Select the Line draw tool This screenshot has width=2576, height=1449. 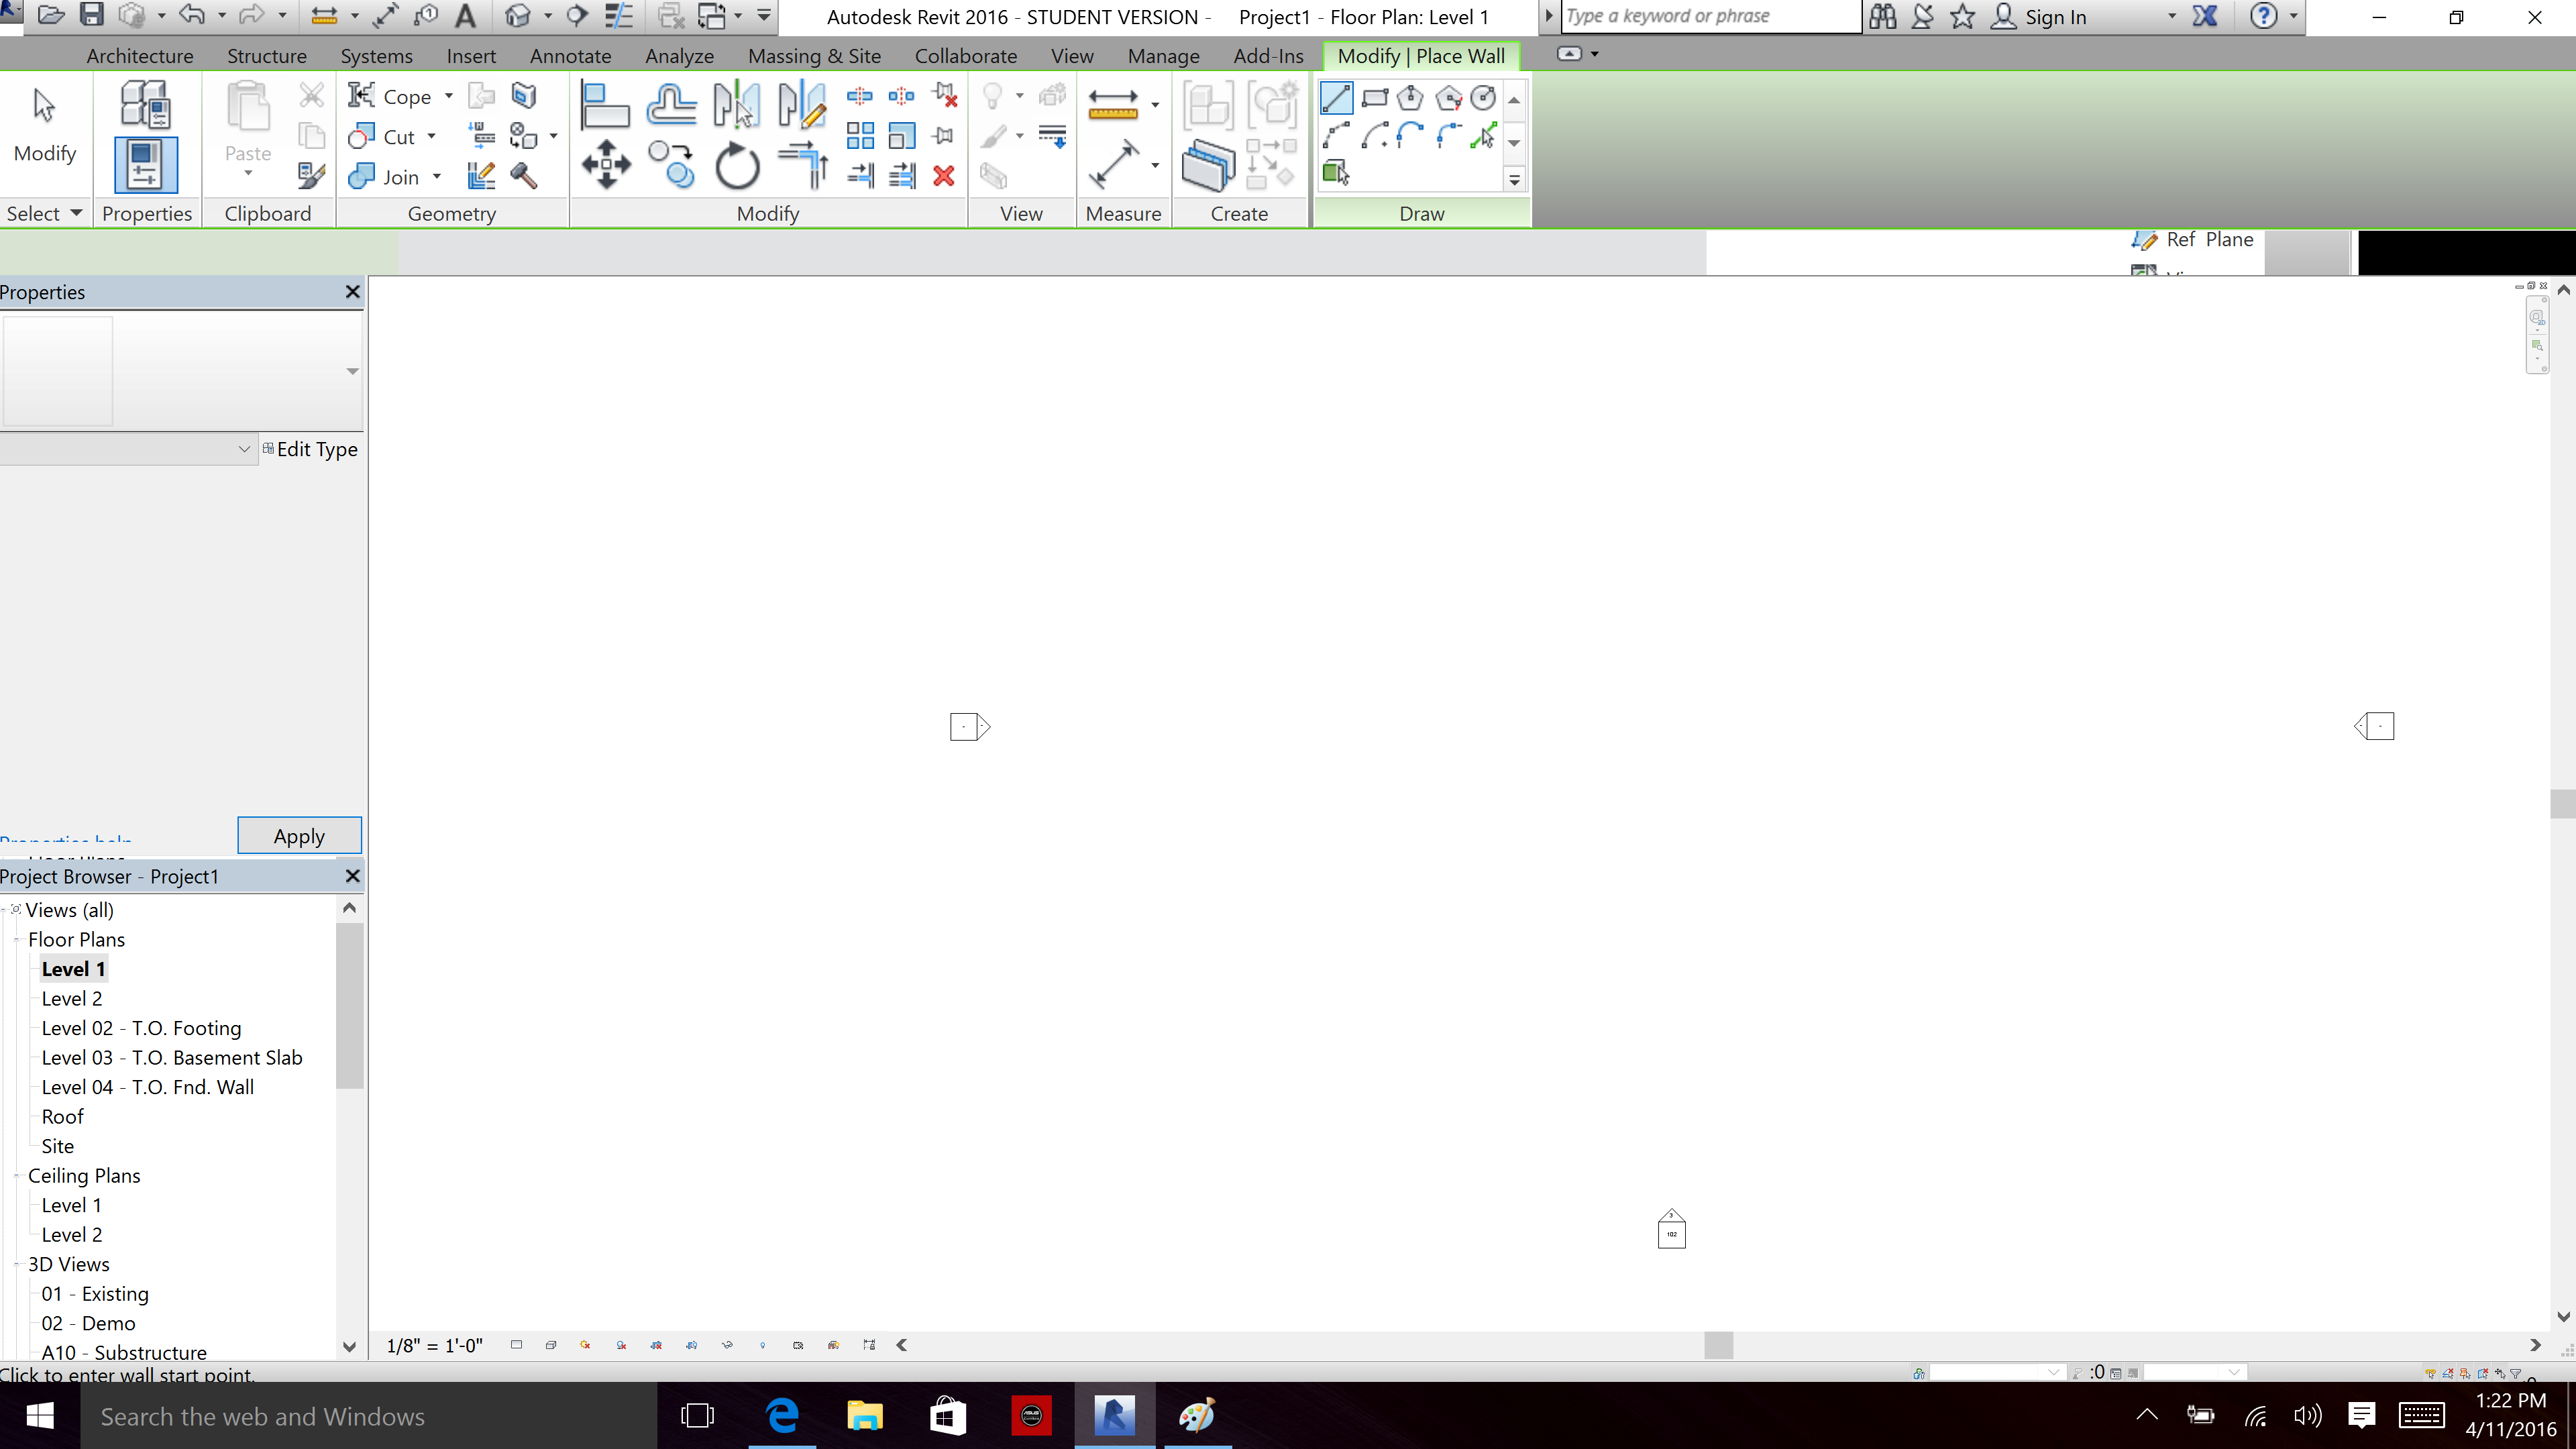click(x=1336, y=97)
